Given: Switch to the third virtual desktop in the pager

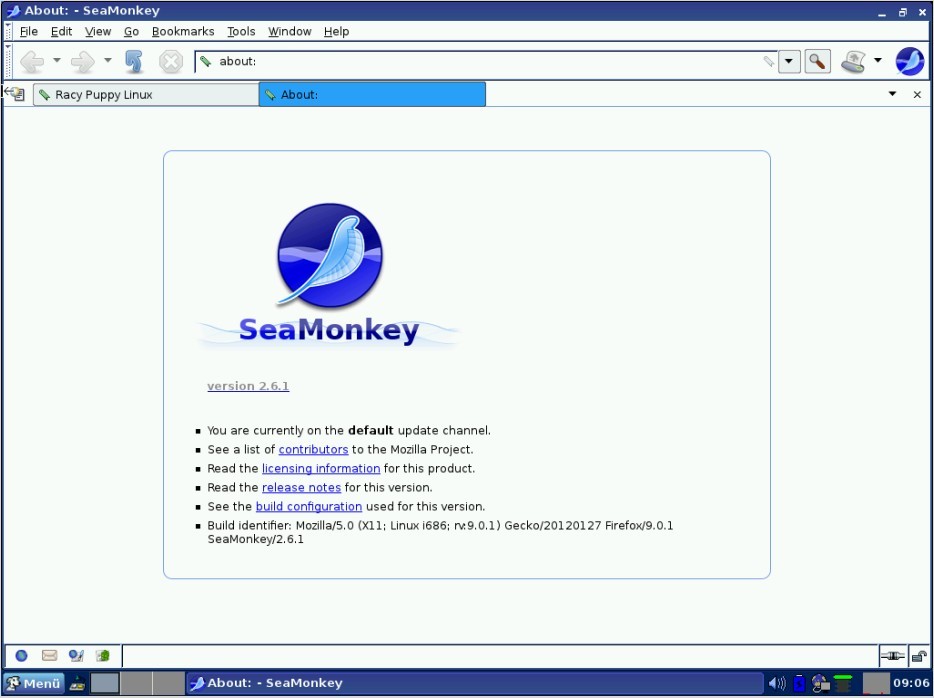Looking at the screenshot, I should (169, 683).
